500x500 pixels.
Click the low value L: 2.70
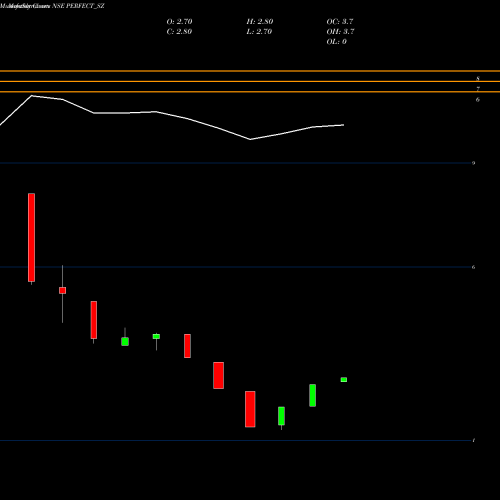[259, 31]
